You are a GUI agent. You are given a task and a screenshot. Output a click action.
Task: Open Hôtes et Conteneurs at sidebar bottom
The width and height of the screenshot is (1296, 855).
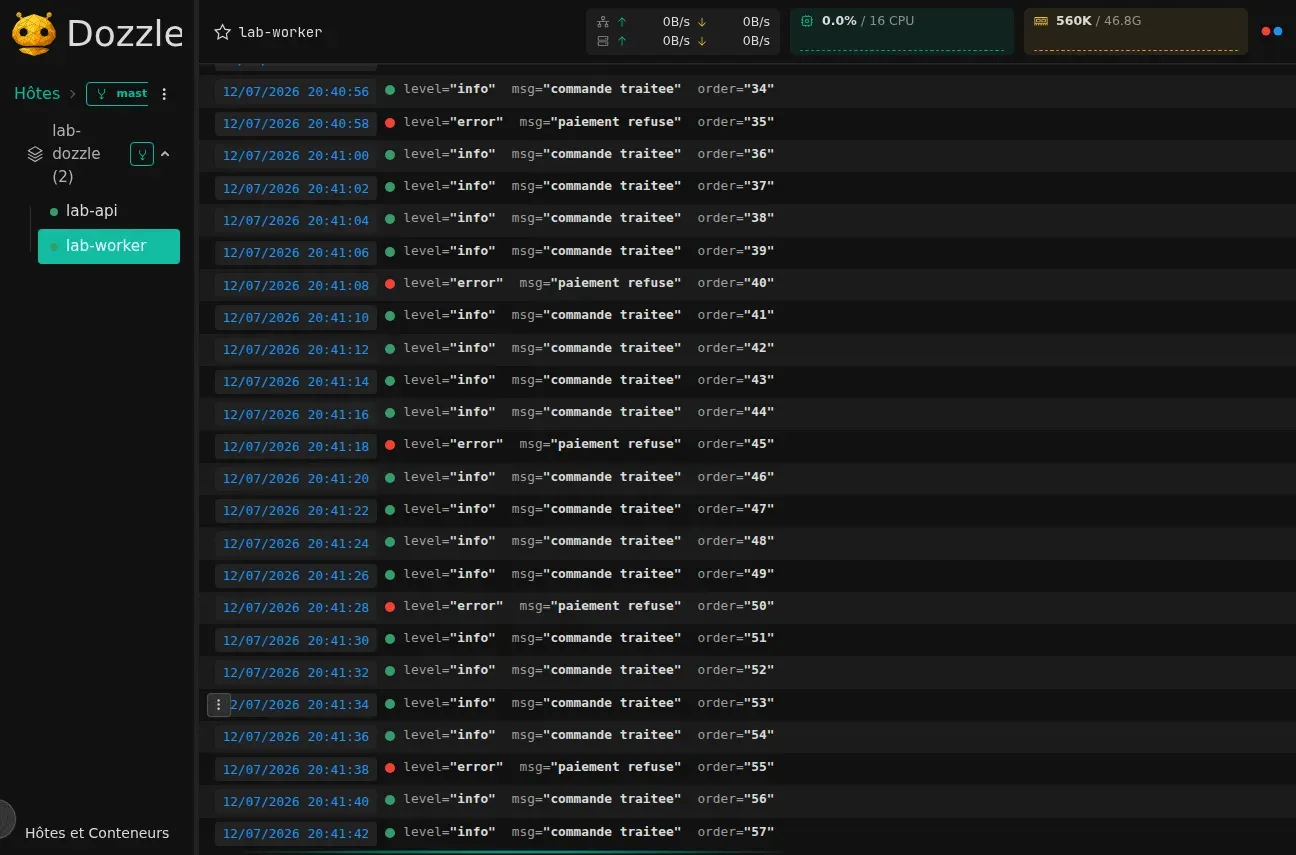coord(97,833)
